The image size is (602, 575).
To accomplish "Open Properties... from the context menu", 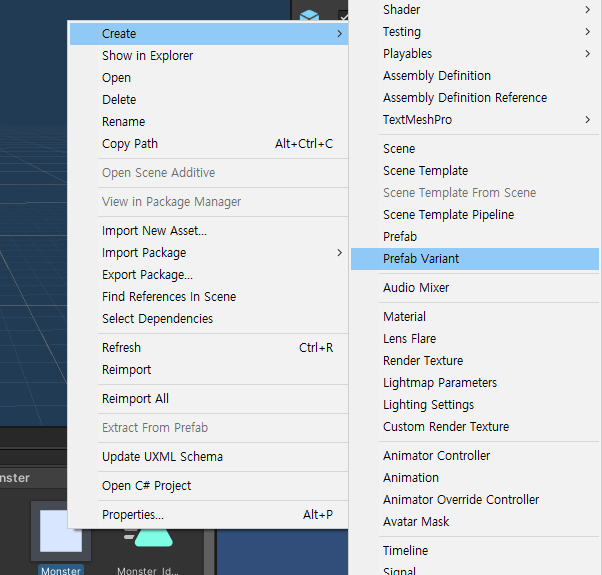I will click(208, 515).
